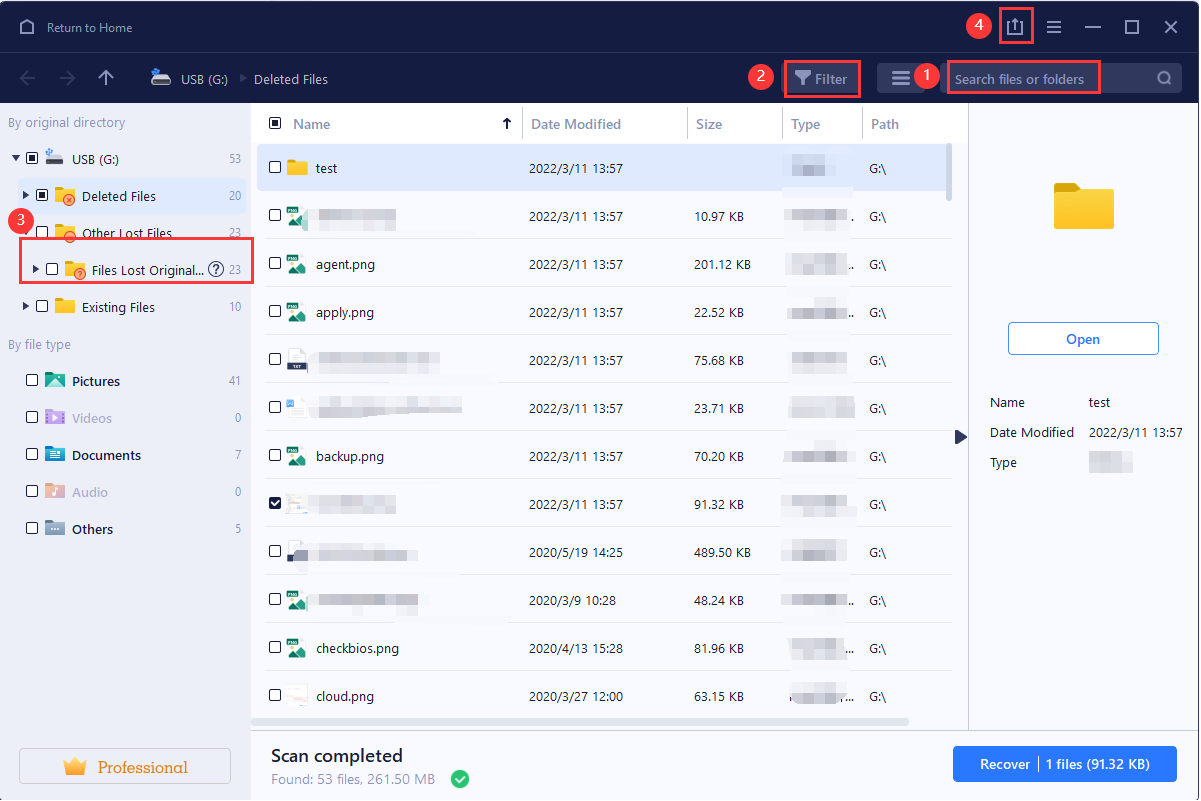Check the checkbox next to agent.png
1201x801 pixels.
pyautogui.click(x=274, y=264)
